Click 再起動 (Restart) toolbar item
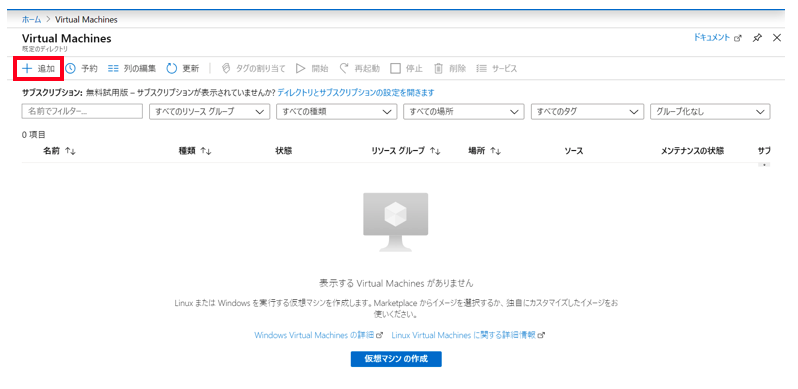798x389 pixels. coord(359,69)
